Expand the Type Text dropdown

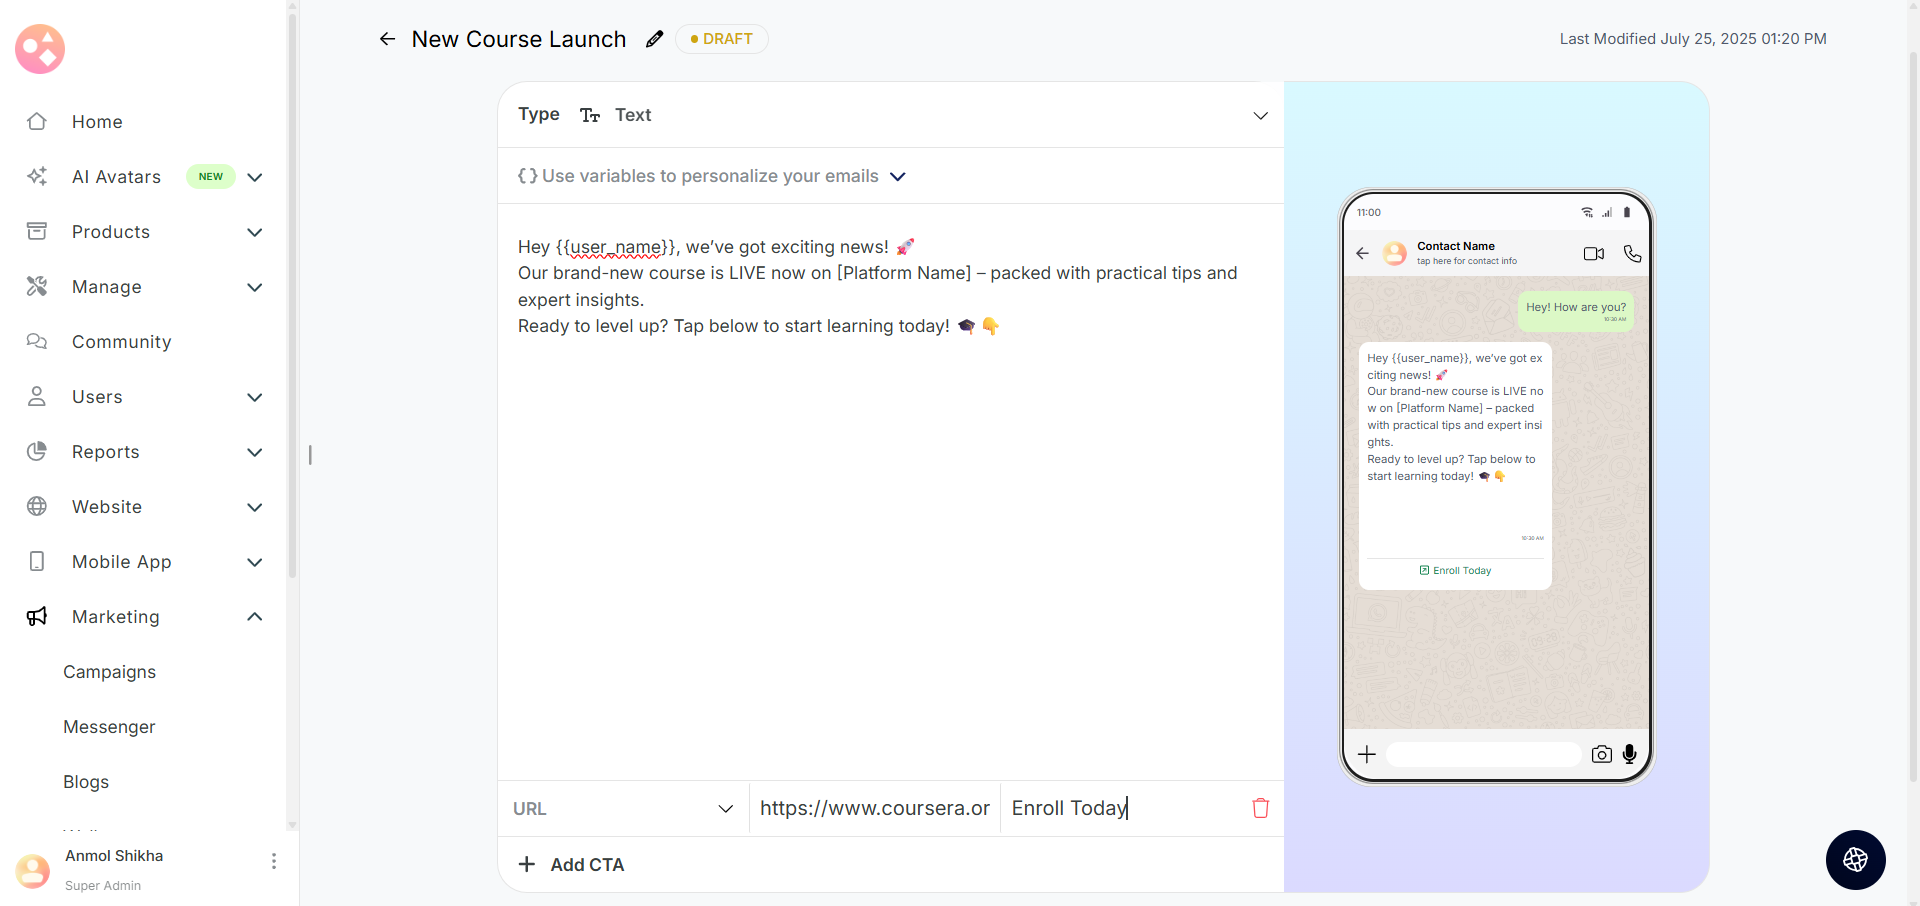pyautogui.click(x=1260, y=116)
